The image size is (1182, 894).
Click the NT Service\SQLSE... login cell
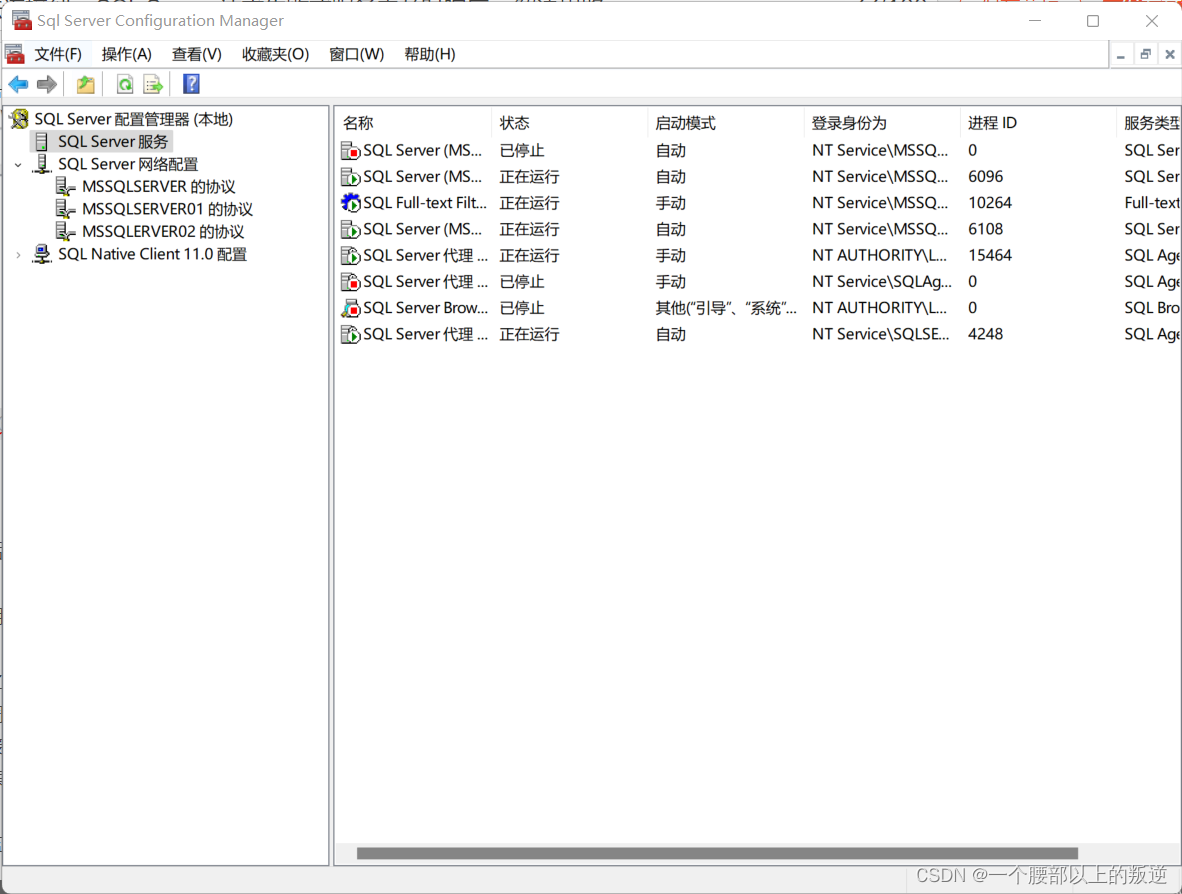coord(880,334)
